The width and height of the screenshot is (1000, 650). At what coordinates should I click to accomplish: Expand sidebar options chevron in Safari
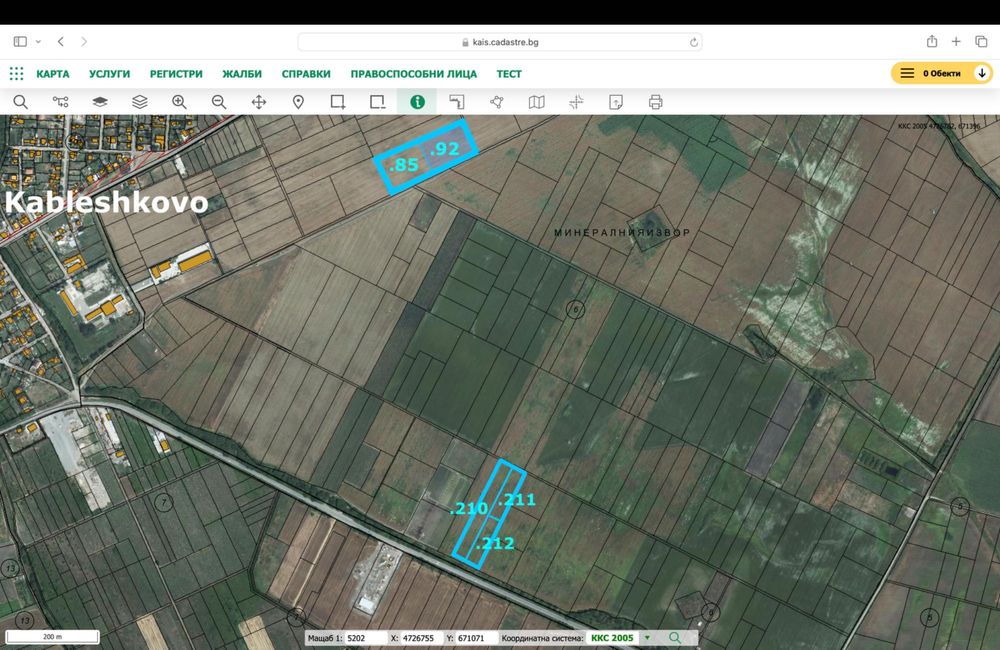click(38, 41)
